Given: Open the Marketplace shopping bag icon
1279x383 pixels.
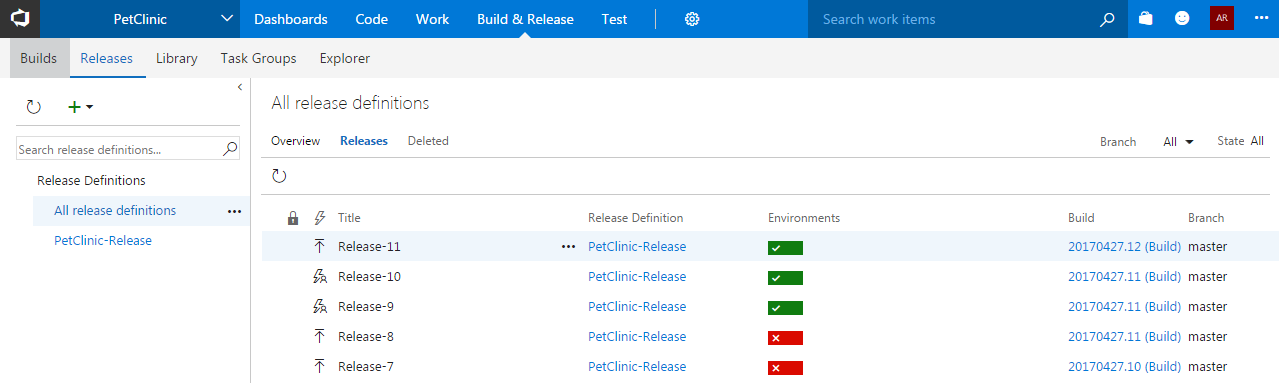Looking at the screenshot, I should point(1145,19).
